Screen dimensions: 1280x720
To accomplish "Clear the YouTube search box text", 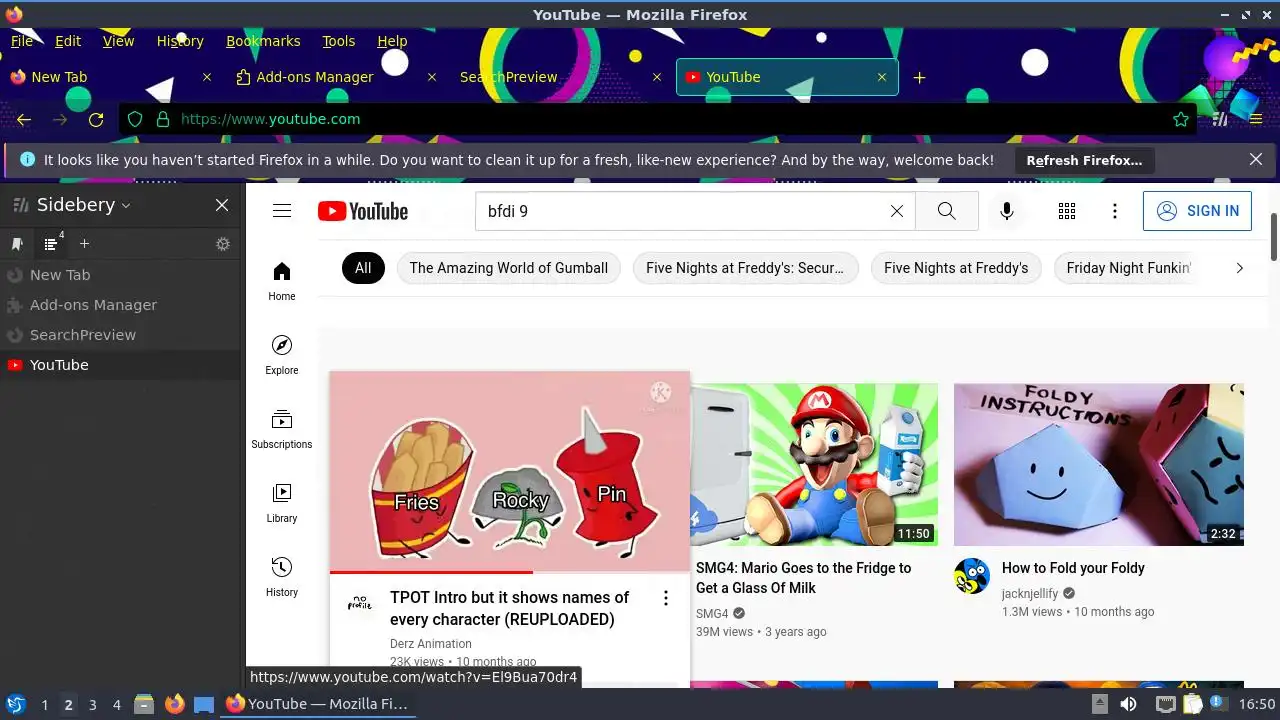I will click(897, 211).
